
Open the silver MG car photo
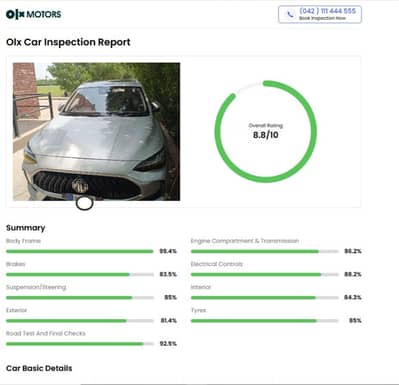(96, 132)
